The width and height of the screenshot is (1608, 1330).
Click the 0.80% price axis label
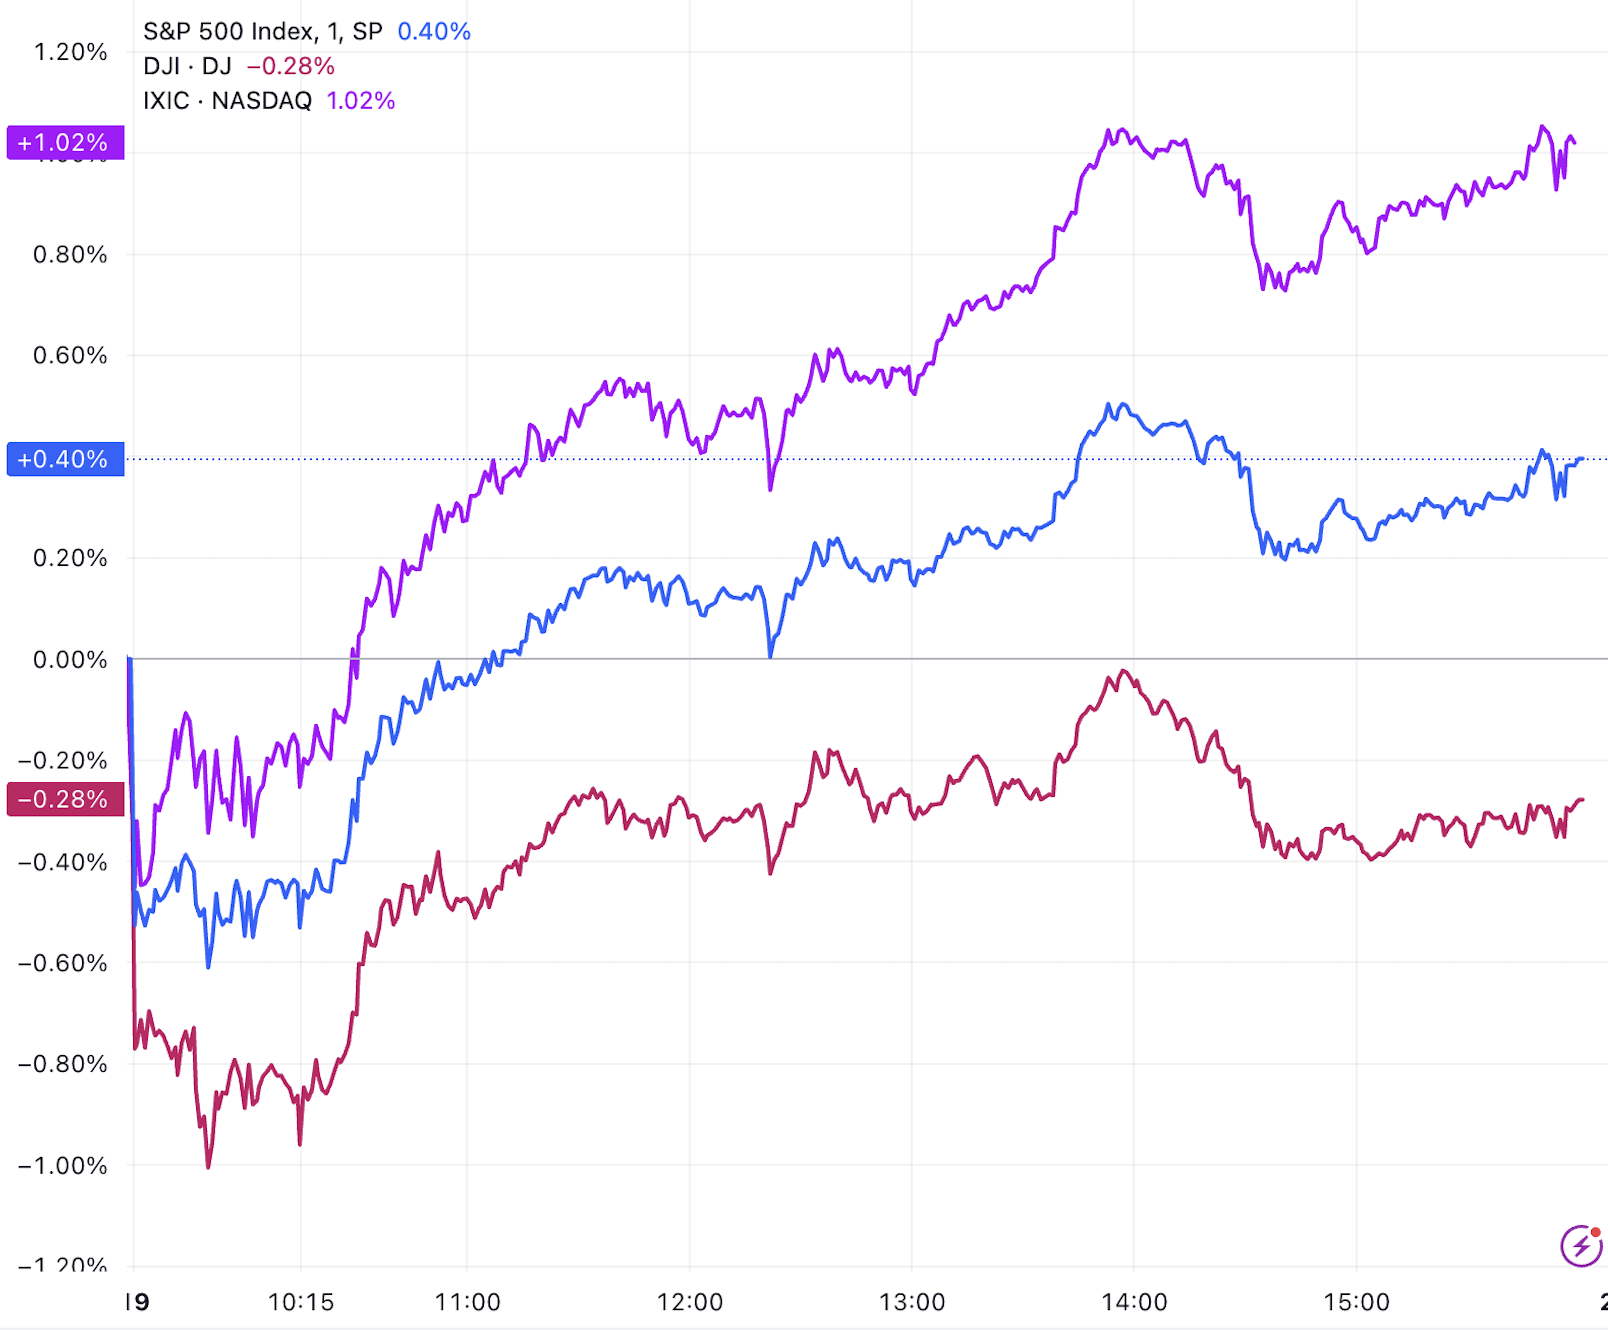70,255
